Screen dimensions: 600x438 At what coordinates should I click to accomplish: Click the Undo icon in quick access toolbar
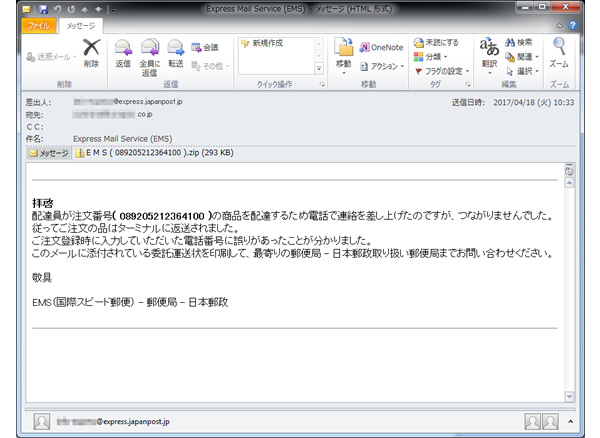point(57,9)
